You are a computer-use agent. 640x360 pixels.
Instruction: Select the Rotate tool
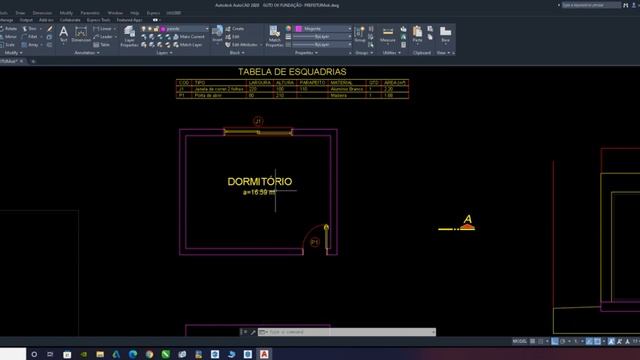(x=9, y=29)
